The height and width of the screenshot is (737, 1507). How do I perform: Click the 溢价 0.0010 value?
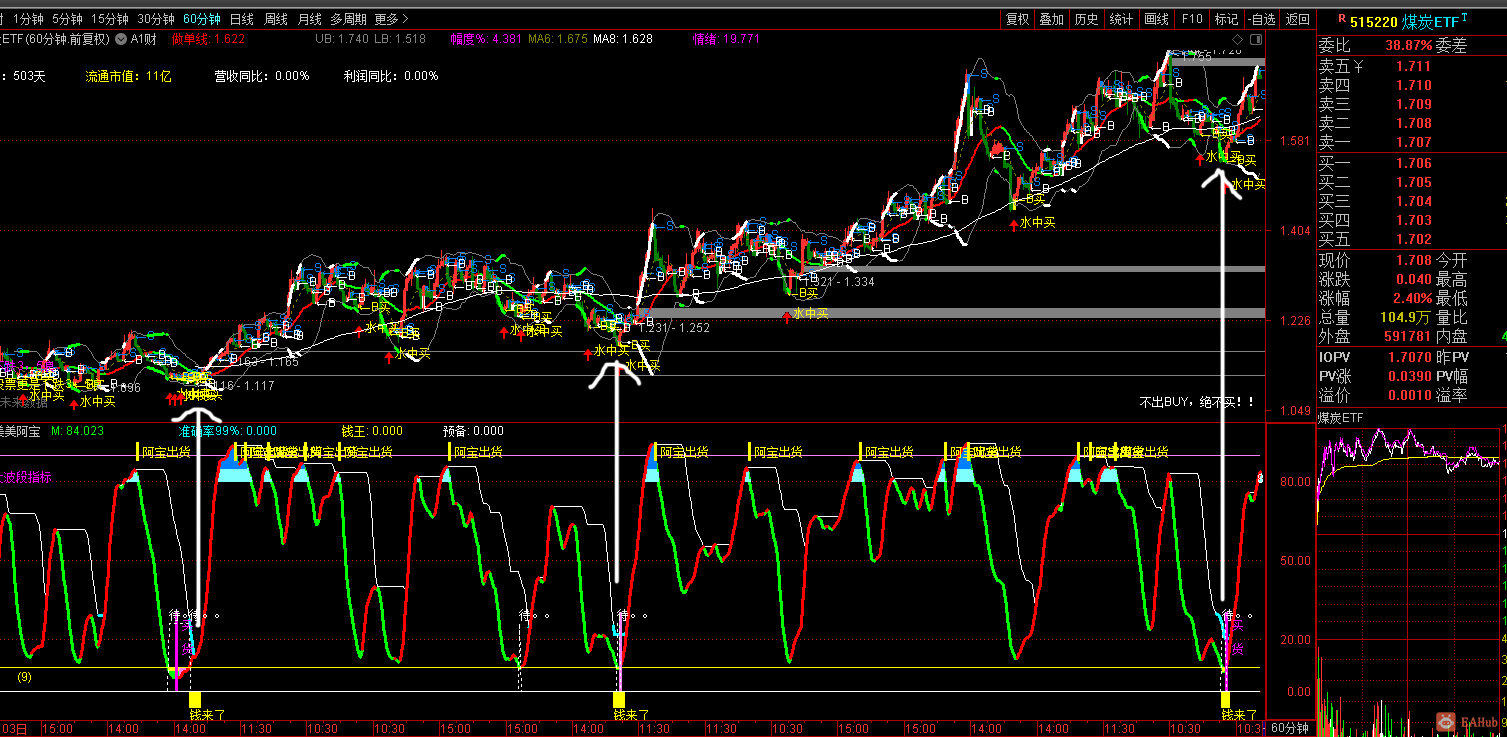pos(1410,395)
